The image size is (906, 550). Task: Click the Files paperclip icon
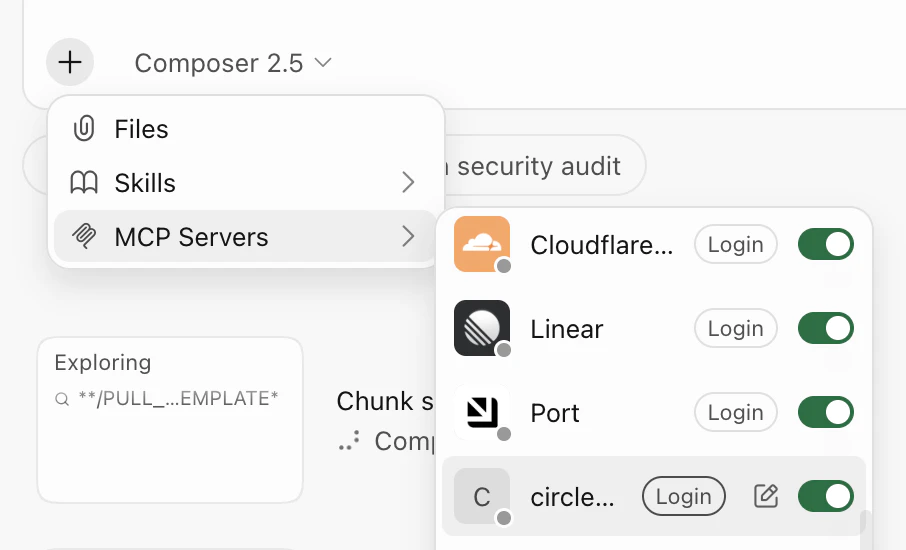click(x=84, y=128)
